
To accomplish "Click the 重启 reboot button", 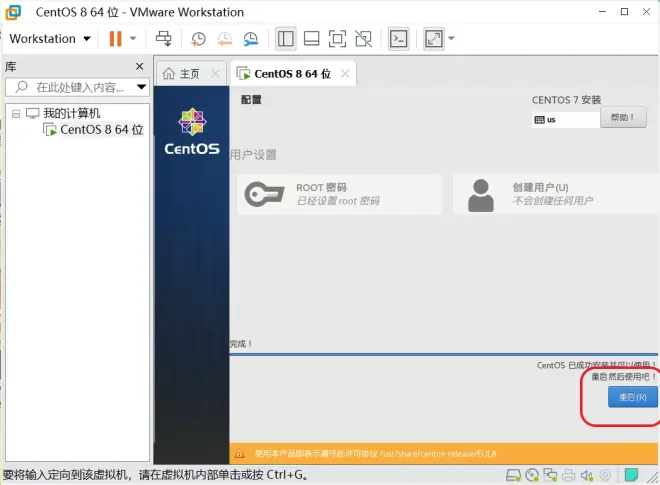I will 633,397.
